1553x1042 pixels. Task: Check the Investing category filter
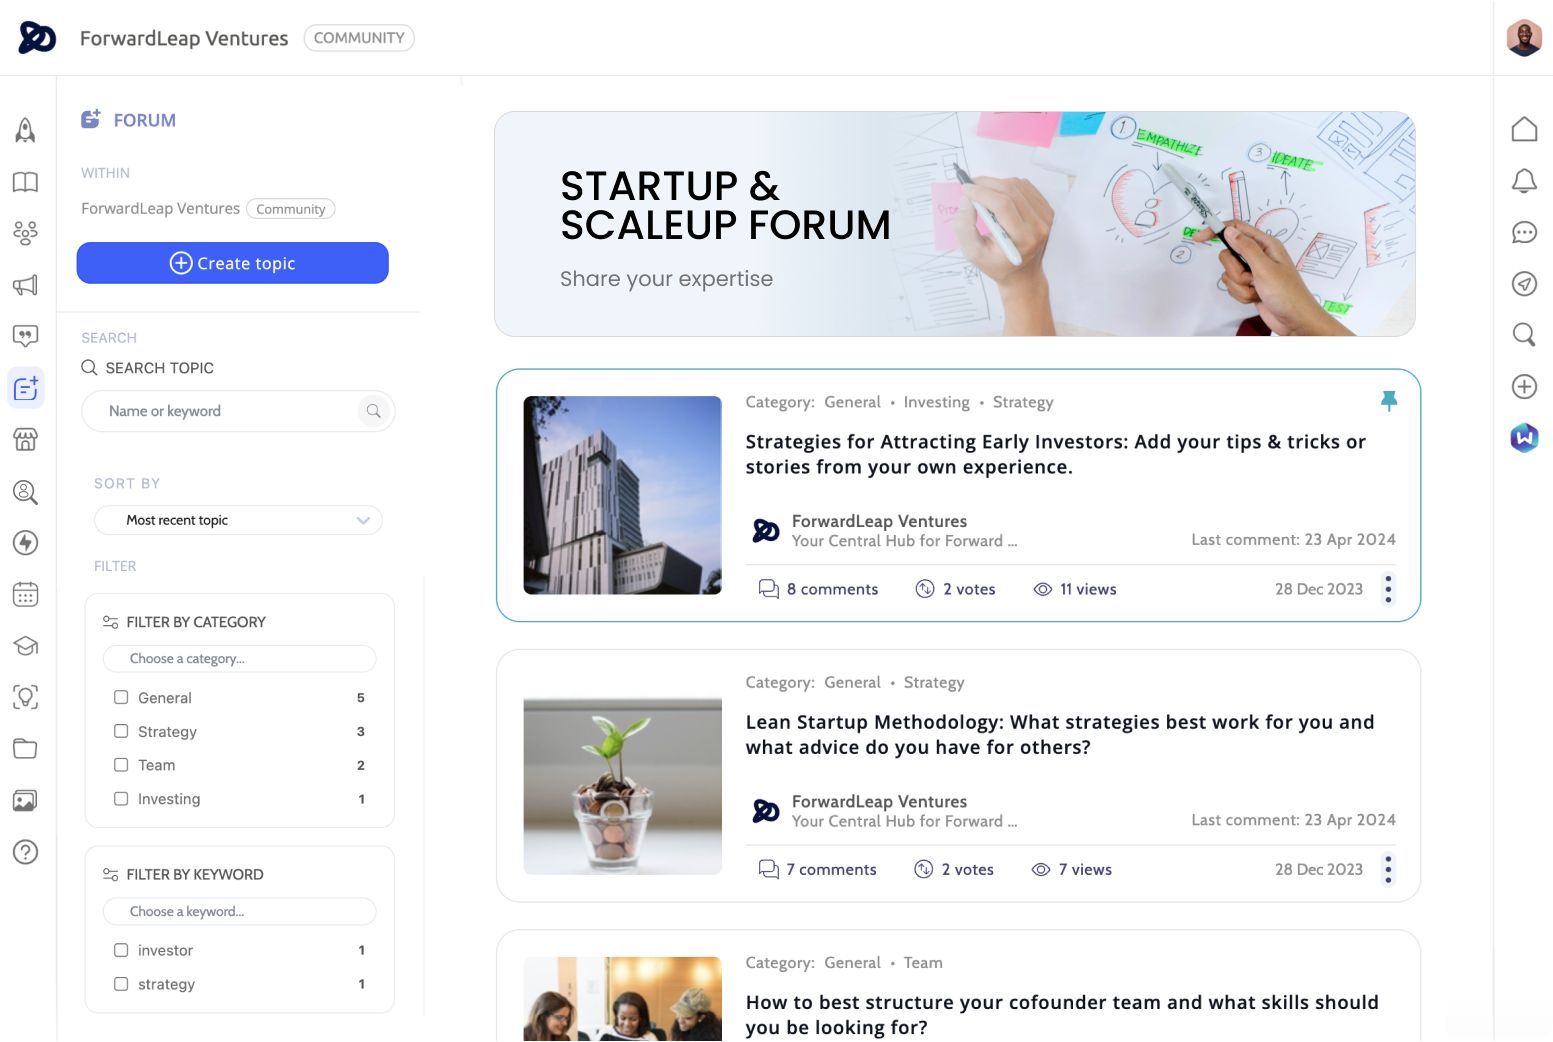(121, 799)
